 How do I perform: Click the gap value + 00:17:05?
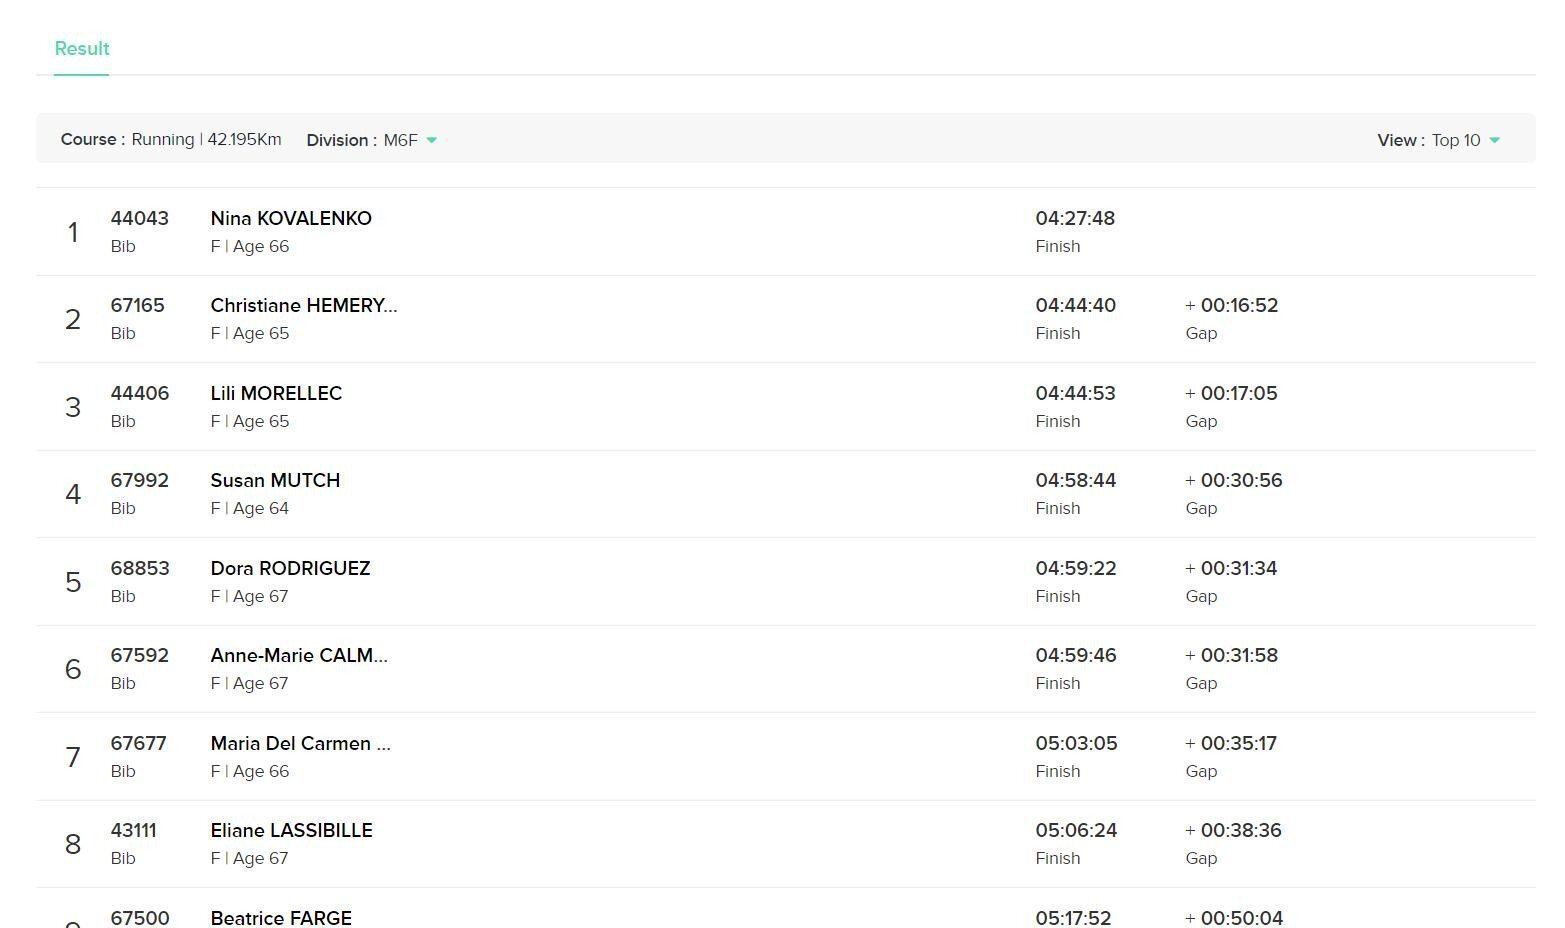[1231, 393]
